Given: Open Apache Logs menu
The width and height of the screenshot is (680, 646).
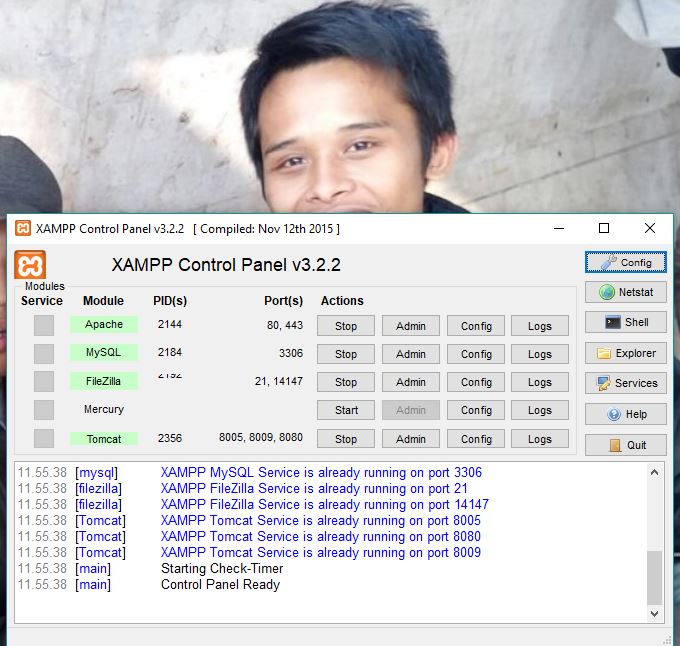Looking at the screenshot, I should coord(539,326).
